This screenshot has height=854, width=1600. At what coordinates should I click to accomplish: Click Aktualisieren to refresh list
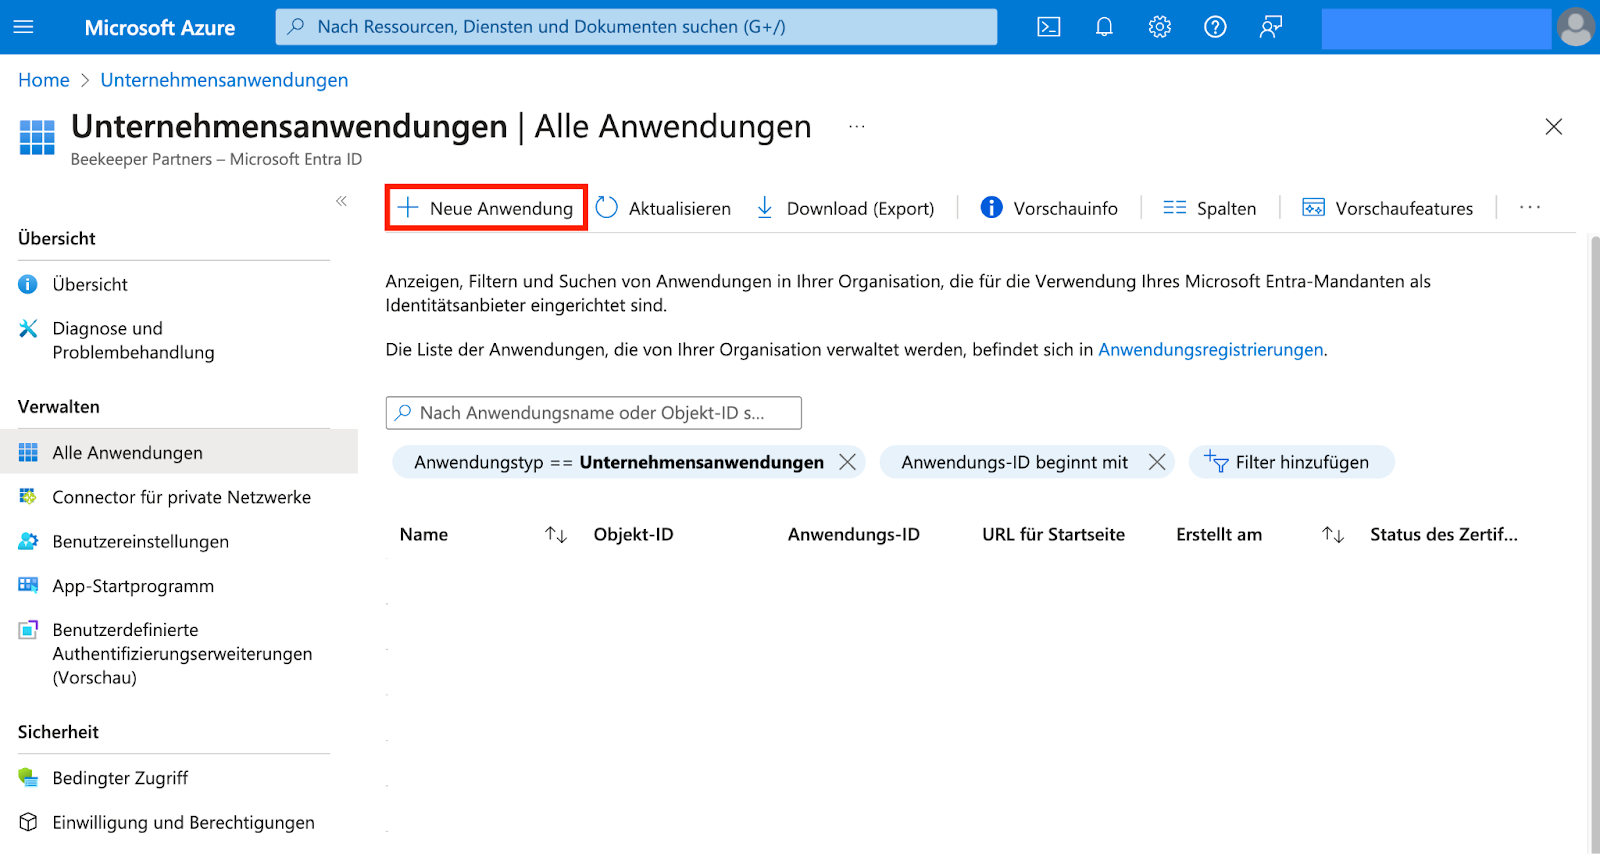pyautogui.click(x=663, y=208)
